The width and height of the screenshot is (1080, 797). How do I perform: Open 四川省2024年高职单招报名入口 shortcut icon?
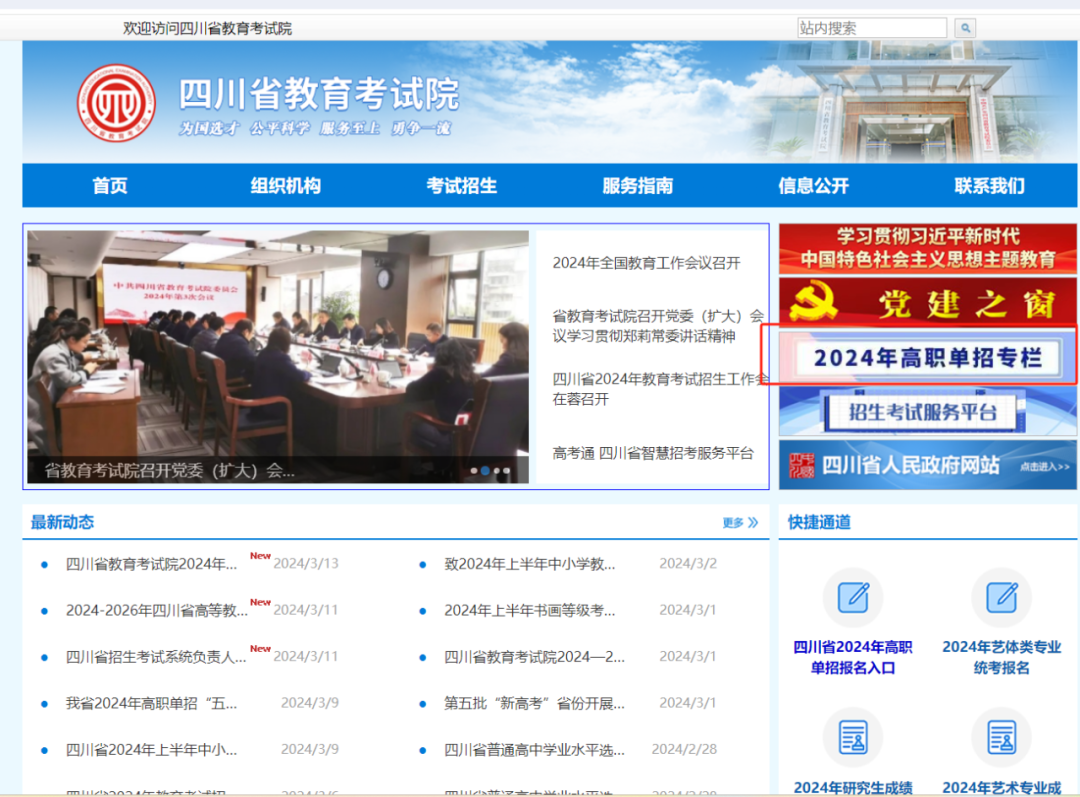(852, 598)
